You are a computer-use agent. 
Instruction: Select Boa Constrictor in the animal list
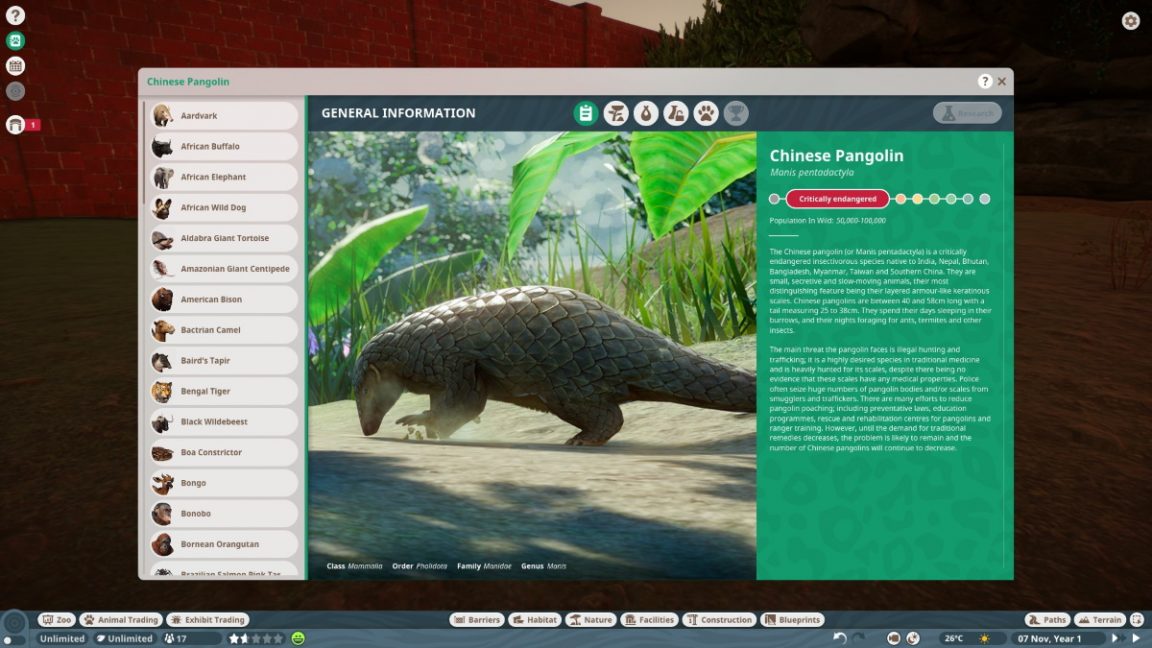[223, 453]
